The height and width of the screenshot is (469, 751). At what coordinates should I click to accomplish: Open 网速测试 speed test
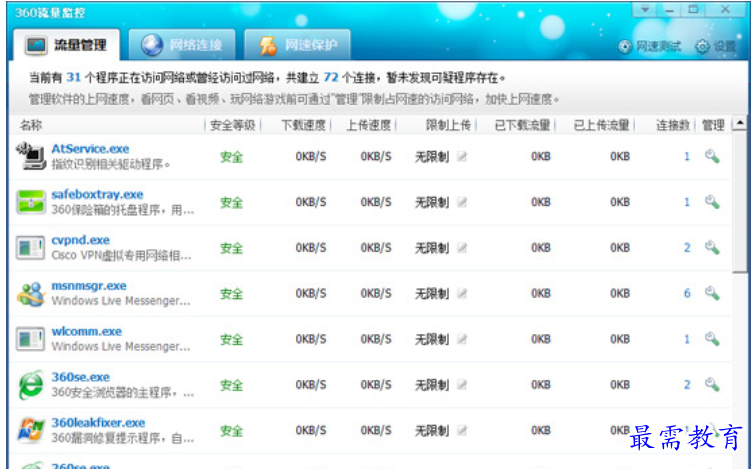pyautogui.click(x=649, y=46)
